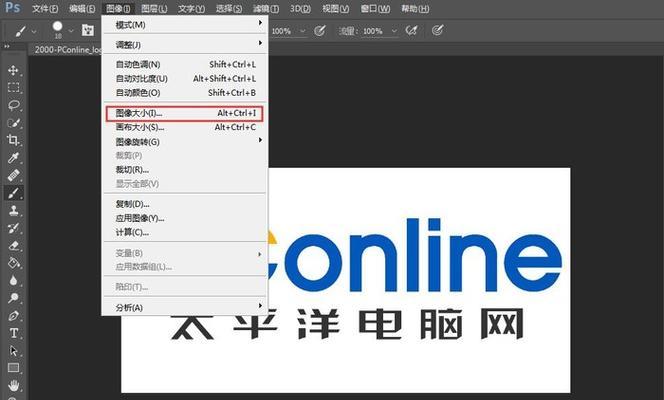Select the Type (T) tool
The height and width of the screenshot is (400, 664).
13,334
